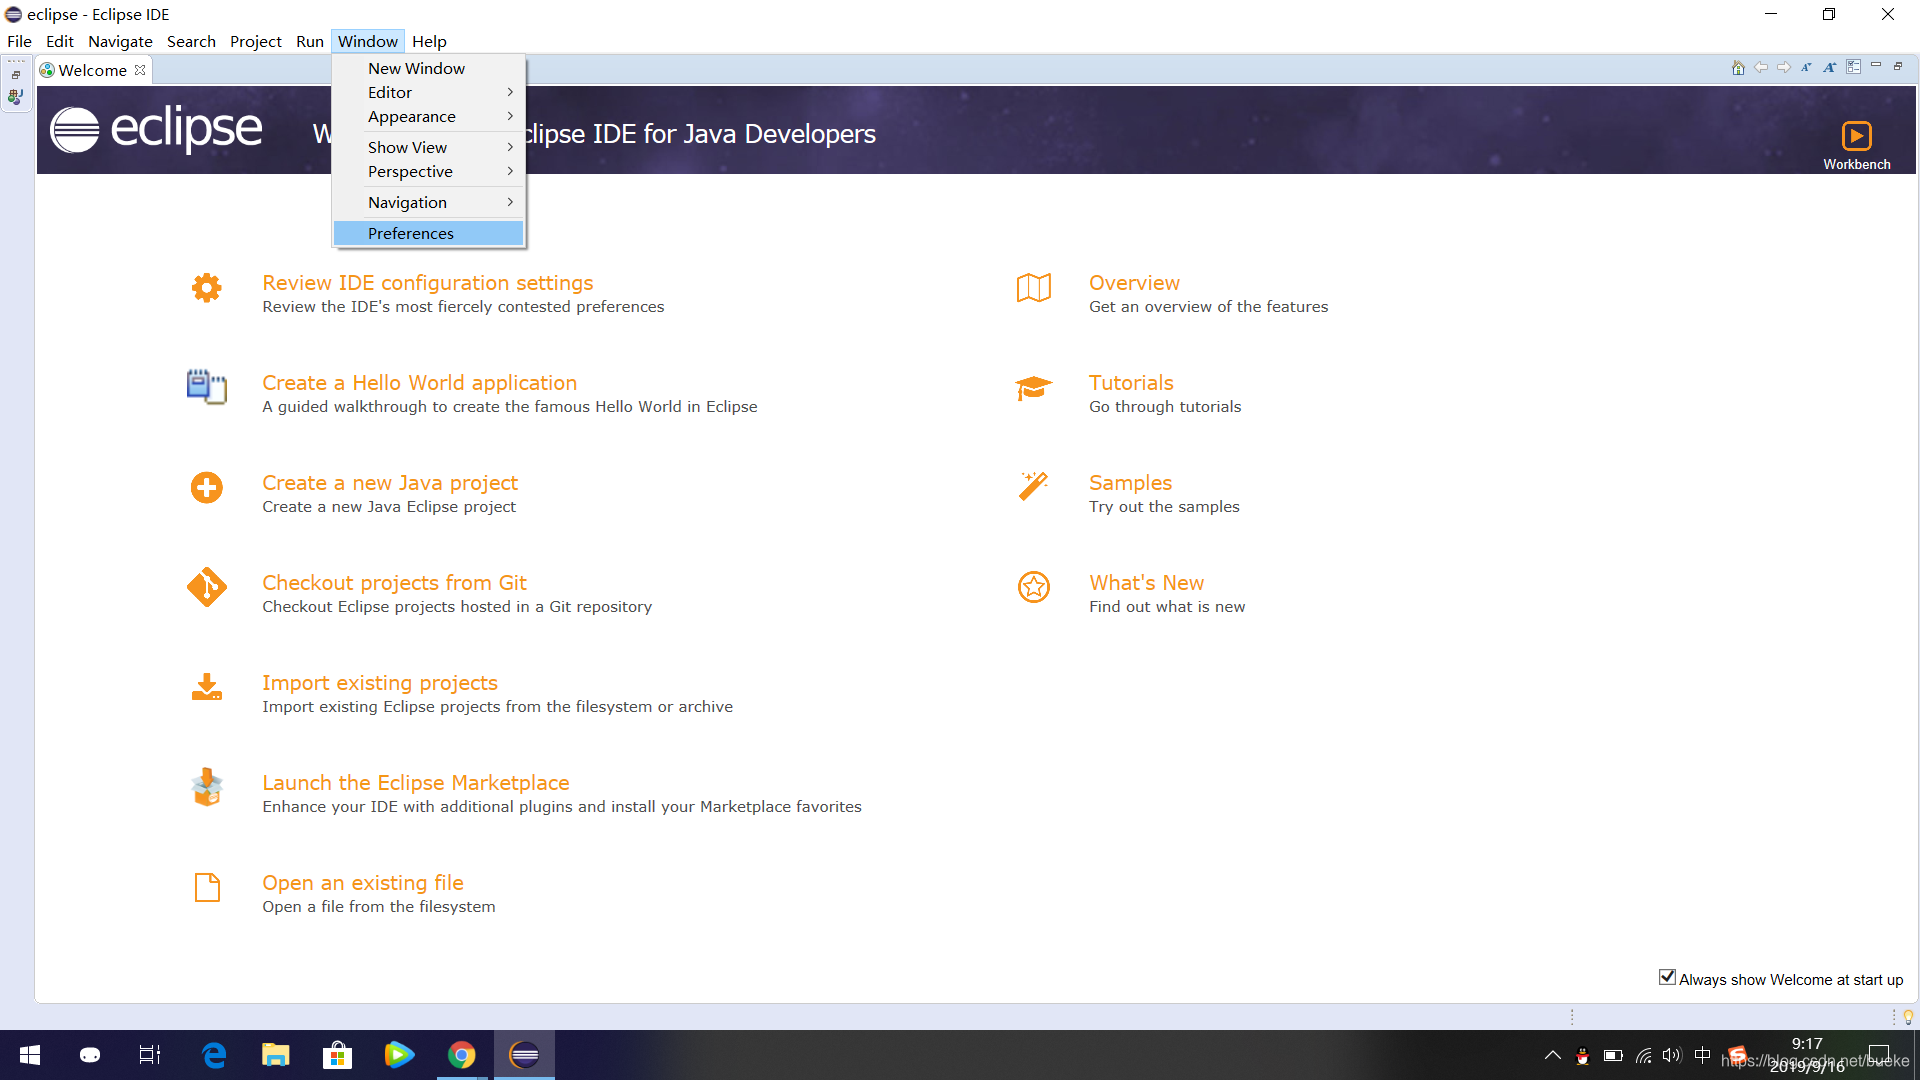Viewport: 1920px width, 1080px height.
Task: Open the What's New link
Action: (1146, 583)
